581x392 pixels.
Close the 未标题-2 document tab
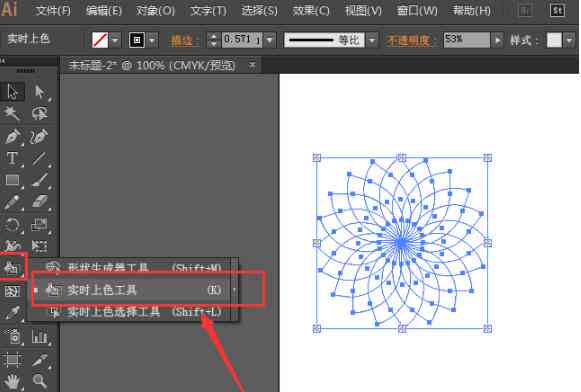[252, 65]
